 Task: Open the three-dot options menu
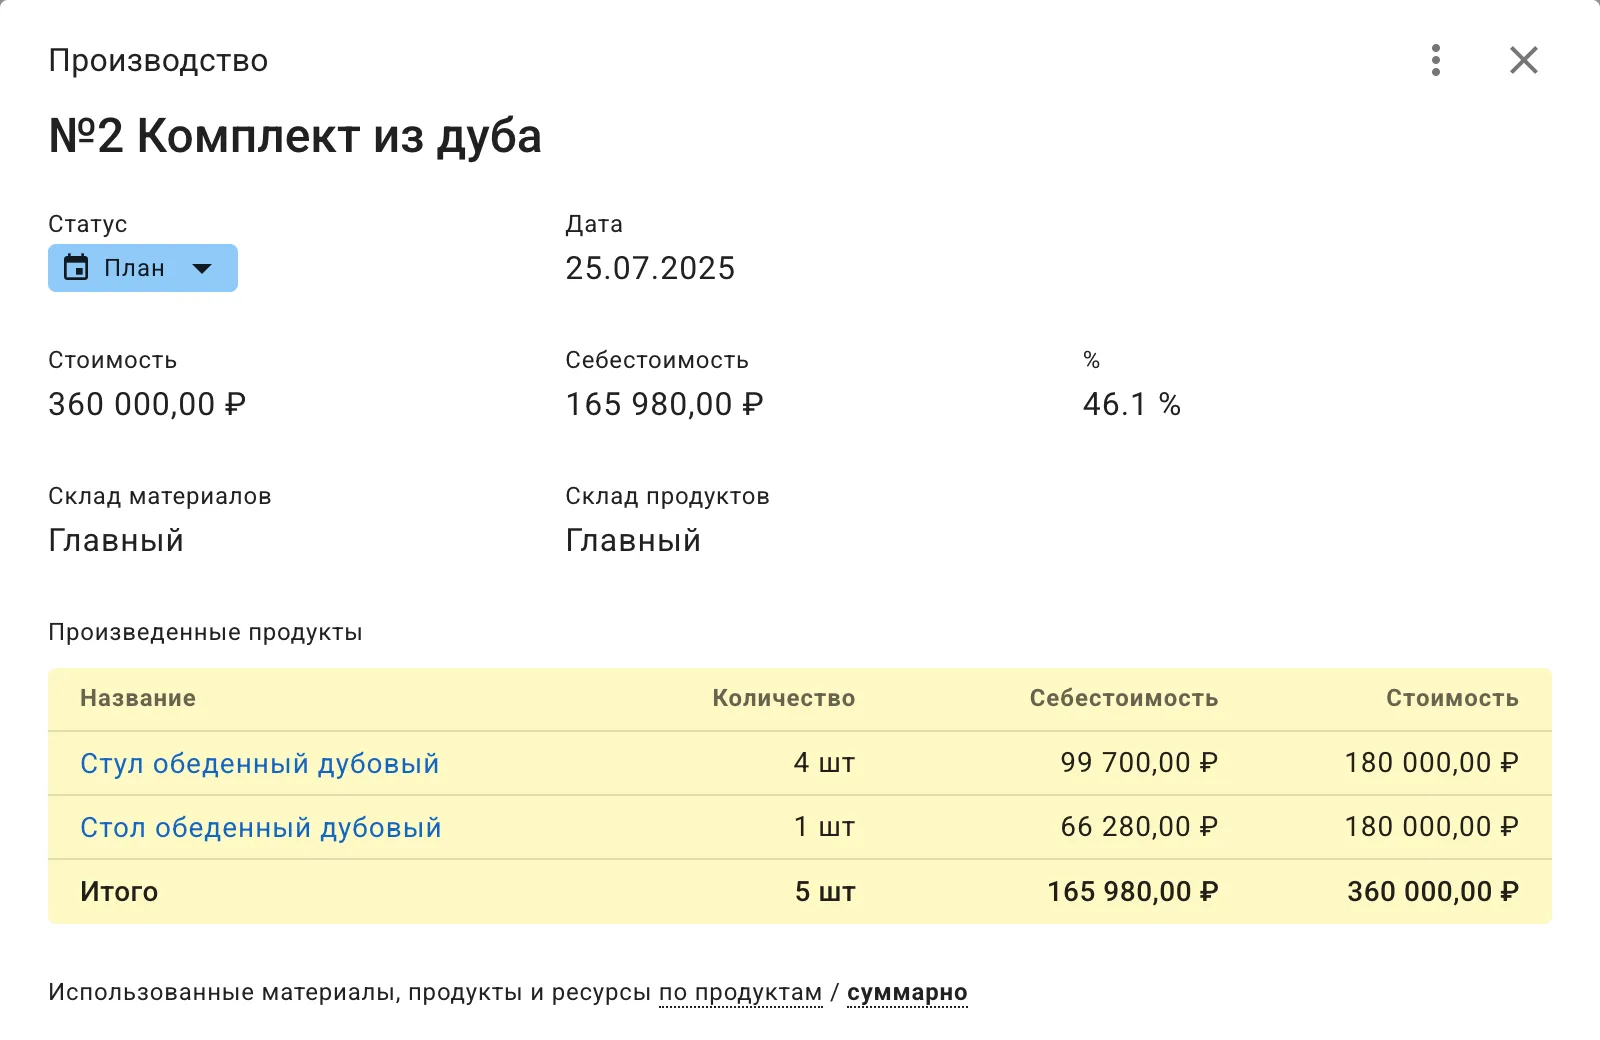coord(1435,60)
